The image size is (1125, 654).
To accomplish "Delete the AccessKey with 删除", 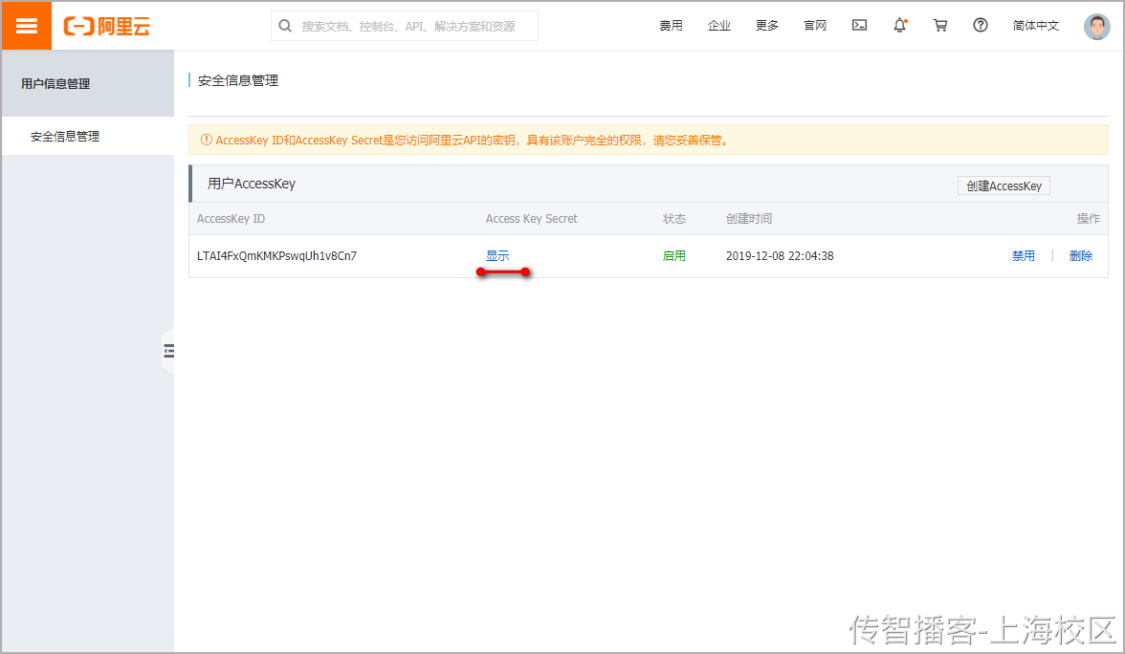I will coord(1081,256).
